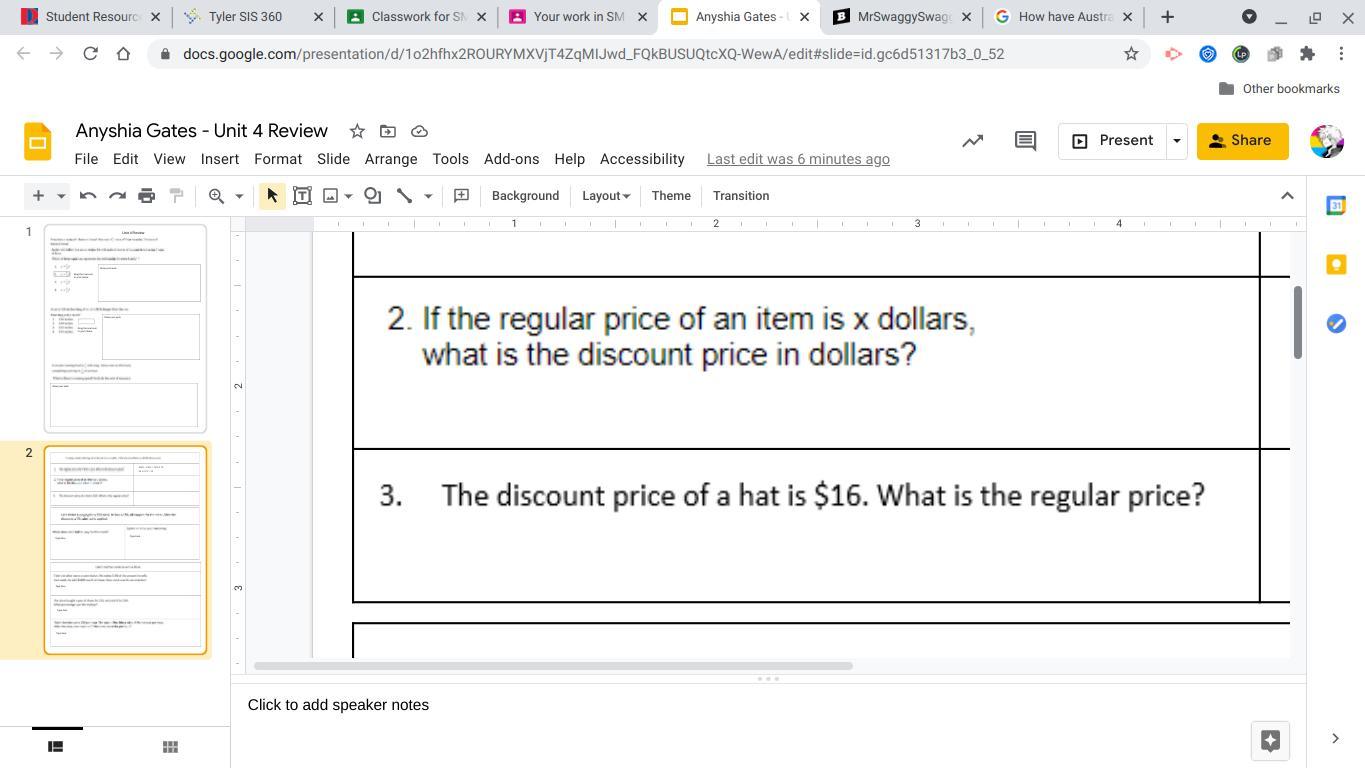Open the Google account avatar
The image size is (1365, 768).
coord(1326,141)
